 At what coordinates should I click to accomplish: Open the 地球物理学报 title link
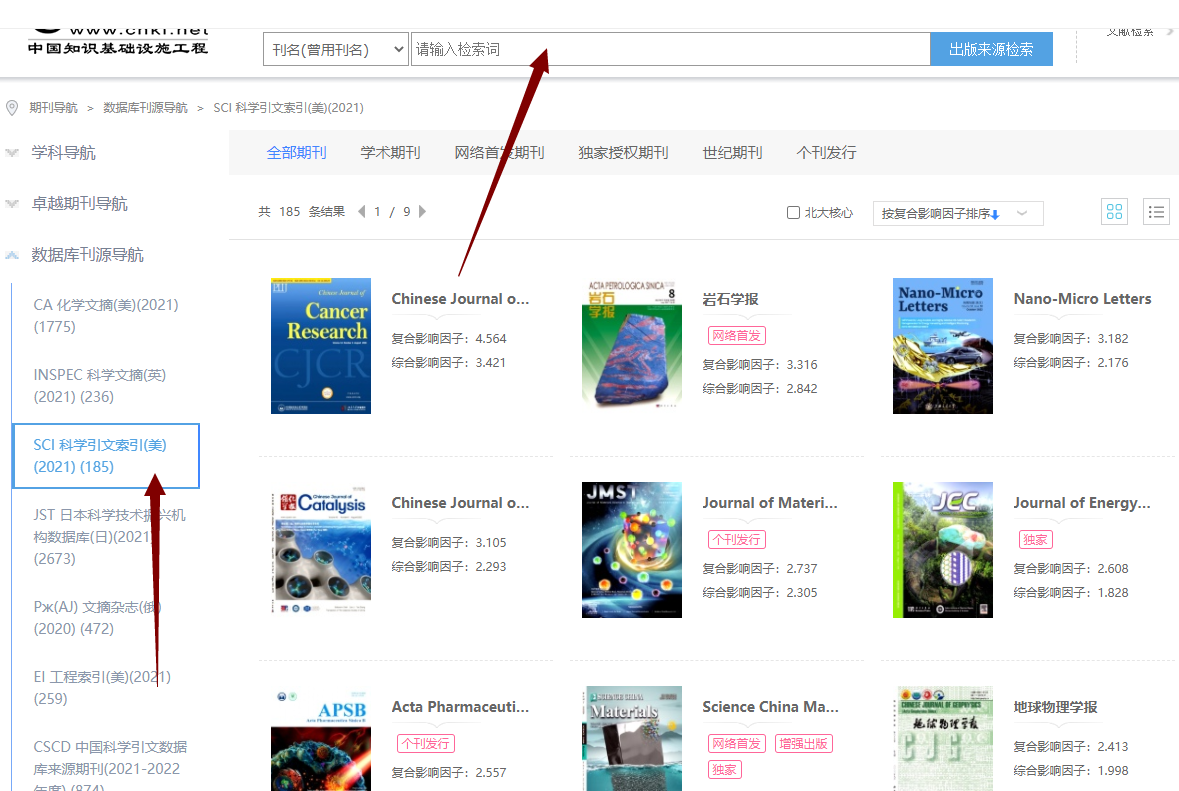click(1056, 707)
